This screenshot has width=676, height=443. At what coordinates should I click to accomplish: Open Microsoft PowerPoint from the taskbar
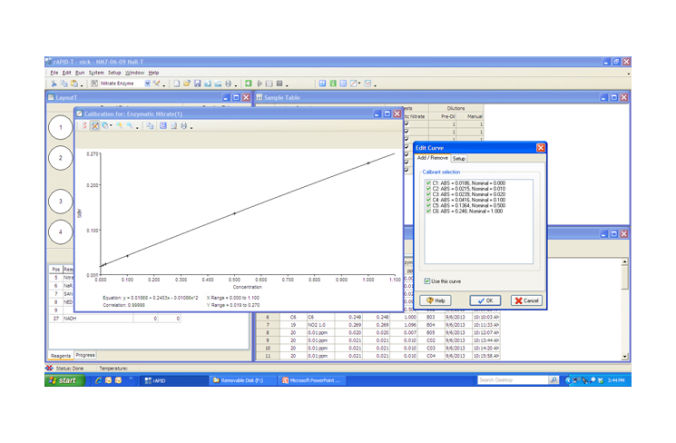pyautogui.click(x=312, y=380)
